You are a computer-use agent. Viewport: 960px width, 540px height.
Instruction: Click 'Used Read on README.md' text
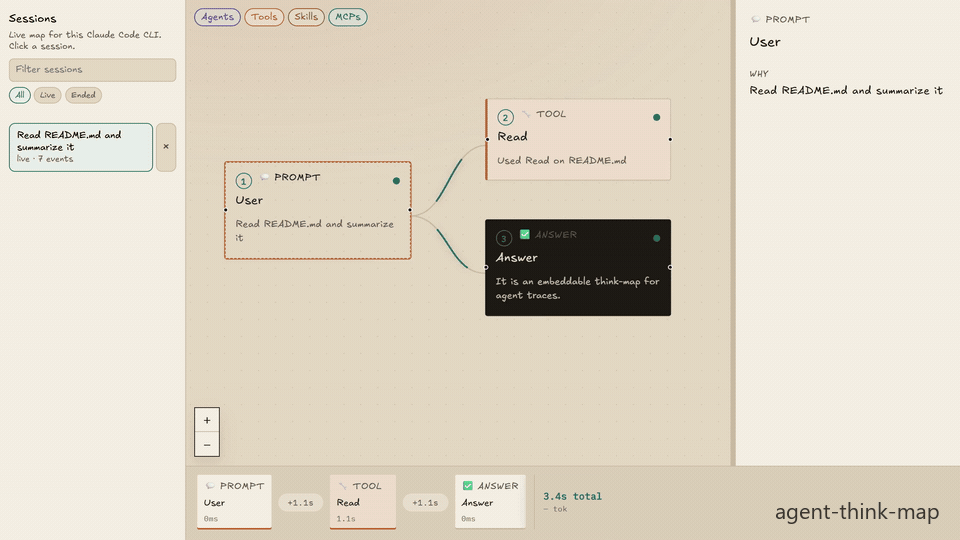coord(561,160)
